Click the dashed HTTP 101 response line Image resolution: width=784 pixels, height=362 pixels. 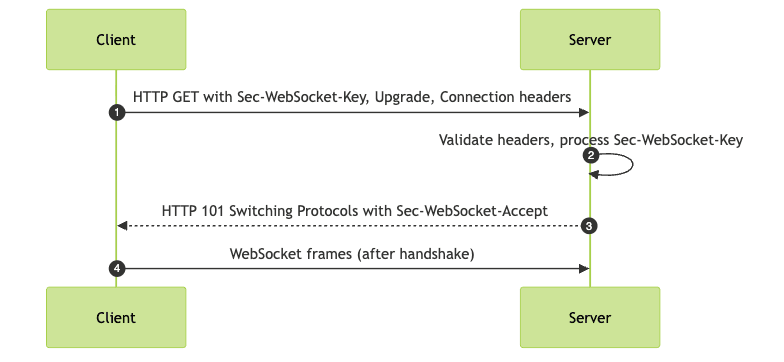[x=354, y=226]
